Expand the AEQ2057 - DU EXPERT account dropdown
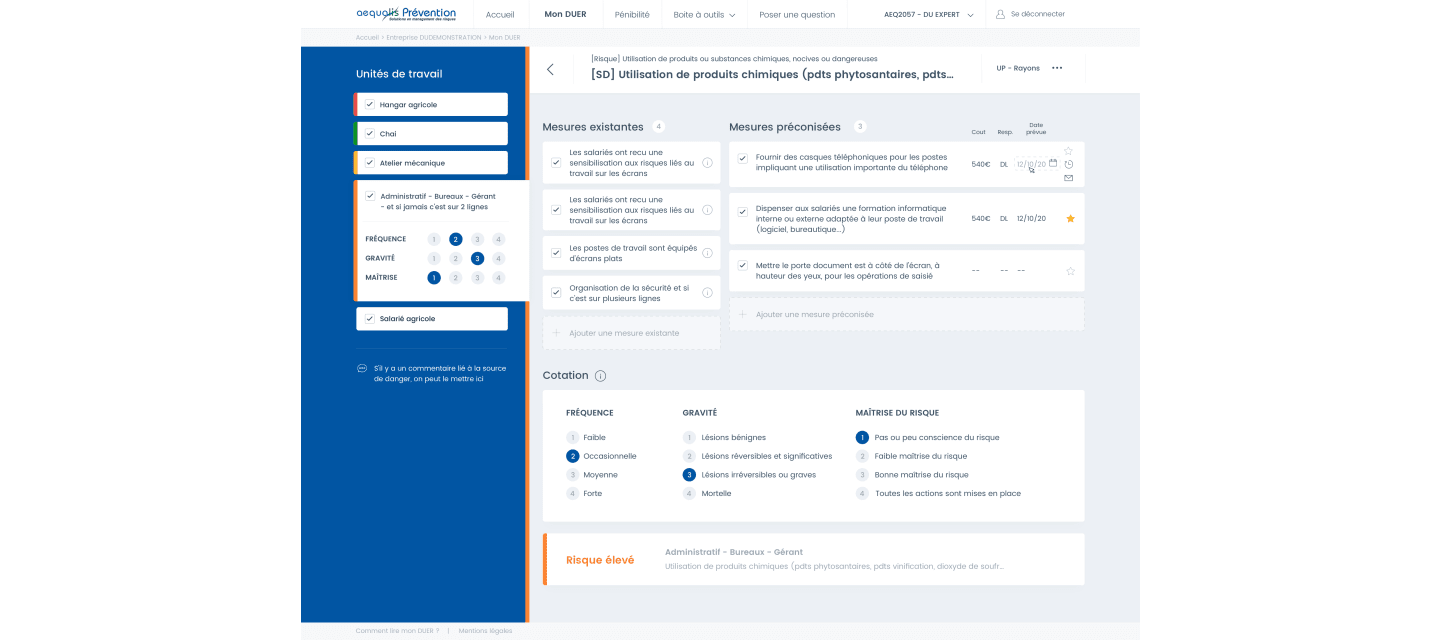This screenshot has height=640, width=1440. pos(929,15)
